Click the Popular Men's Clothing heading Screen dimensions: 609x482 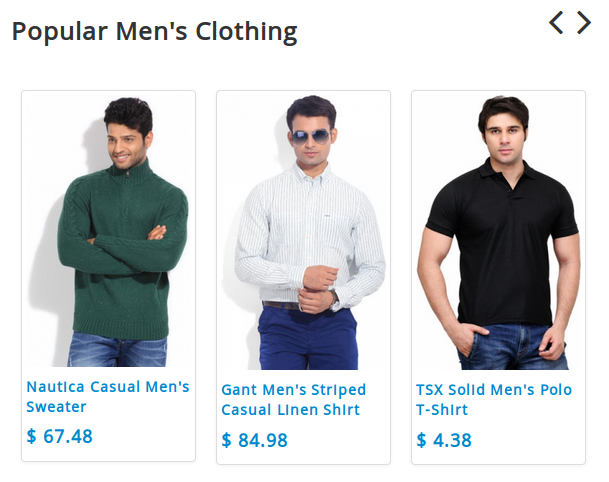[155, 32]
